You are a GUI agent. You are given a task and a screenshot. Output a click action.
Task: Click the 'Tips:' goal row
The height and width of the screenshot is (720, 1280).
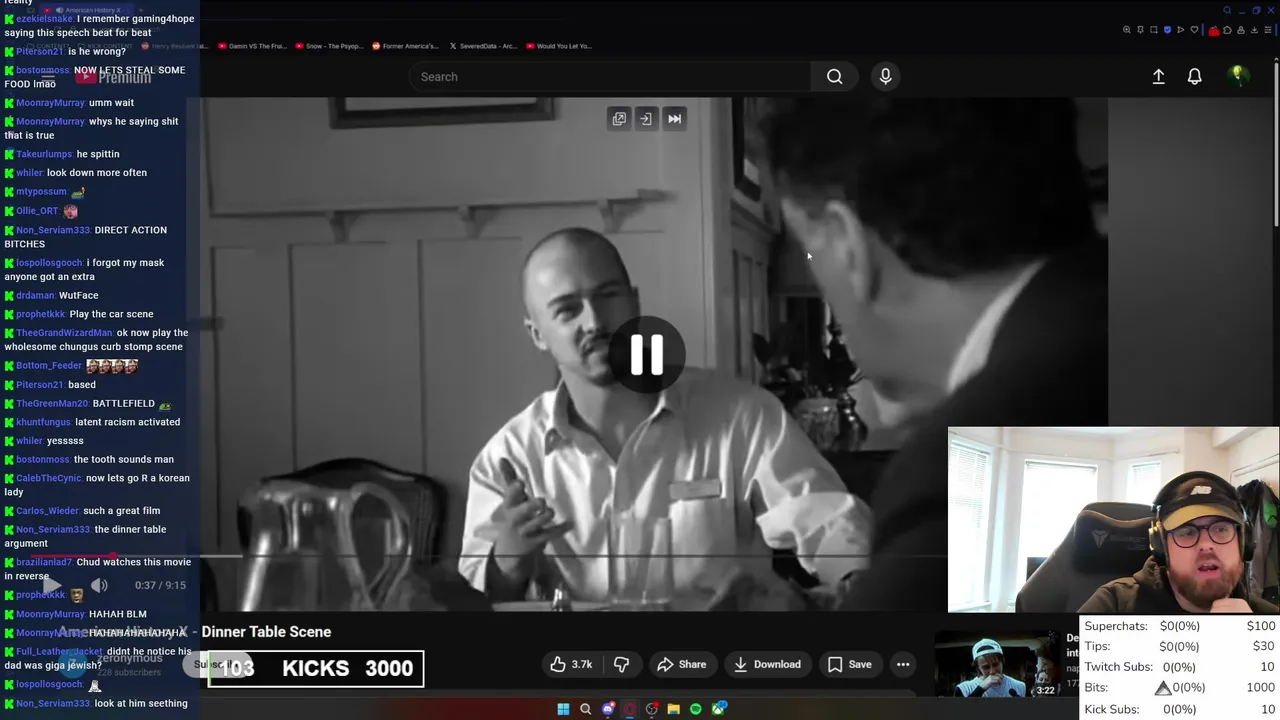tap(1179, 647)
